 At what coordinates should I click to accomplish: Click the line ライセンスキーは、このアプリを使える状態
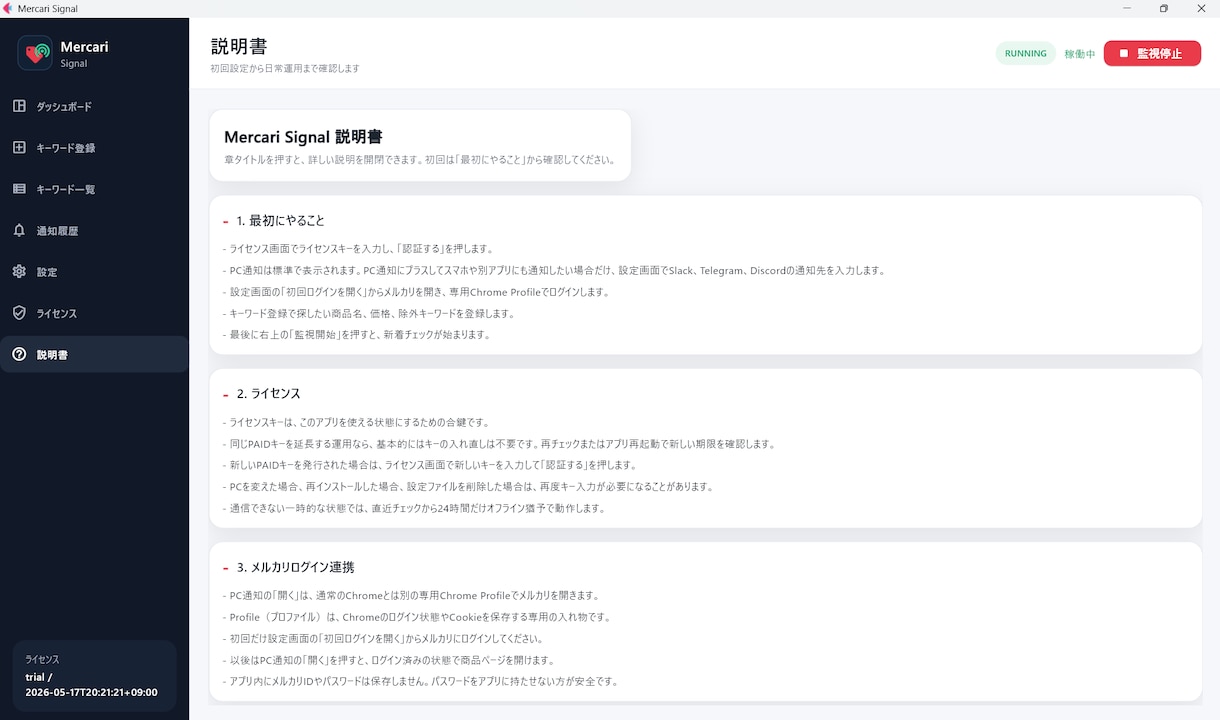pyautogui.click(x=356, y=423)
